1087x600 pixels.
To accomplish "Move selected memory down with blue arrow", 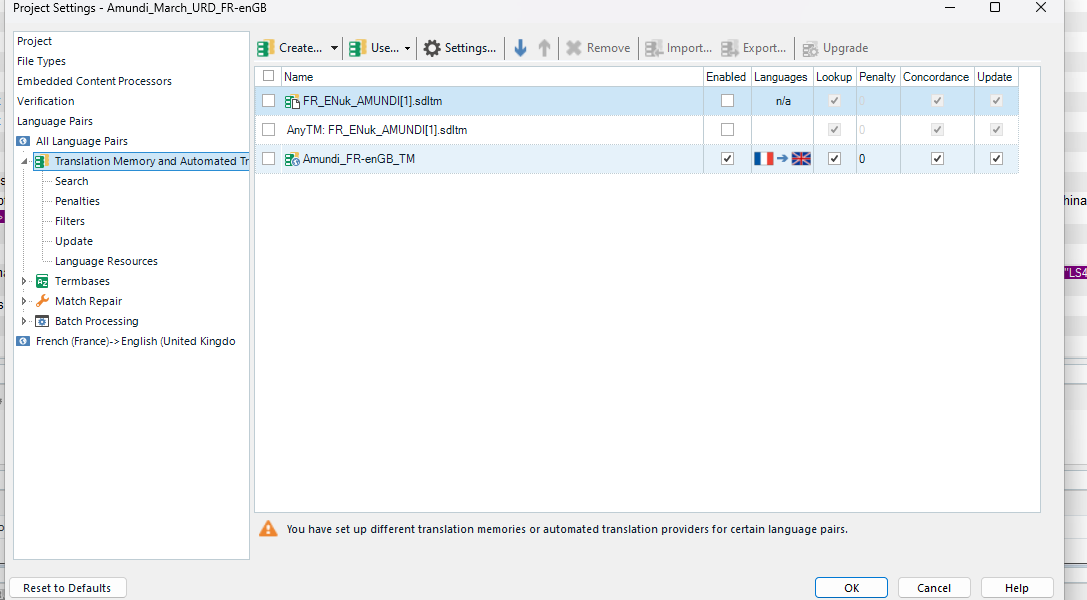I will 521,48.
